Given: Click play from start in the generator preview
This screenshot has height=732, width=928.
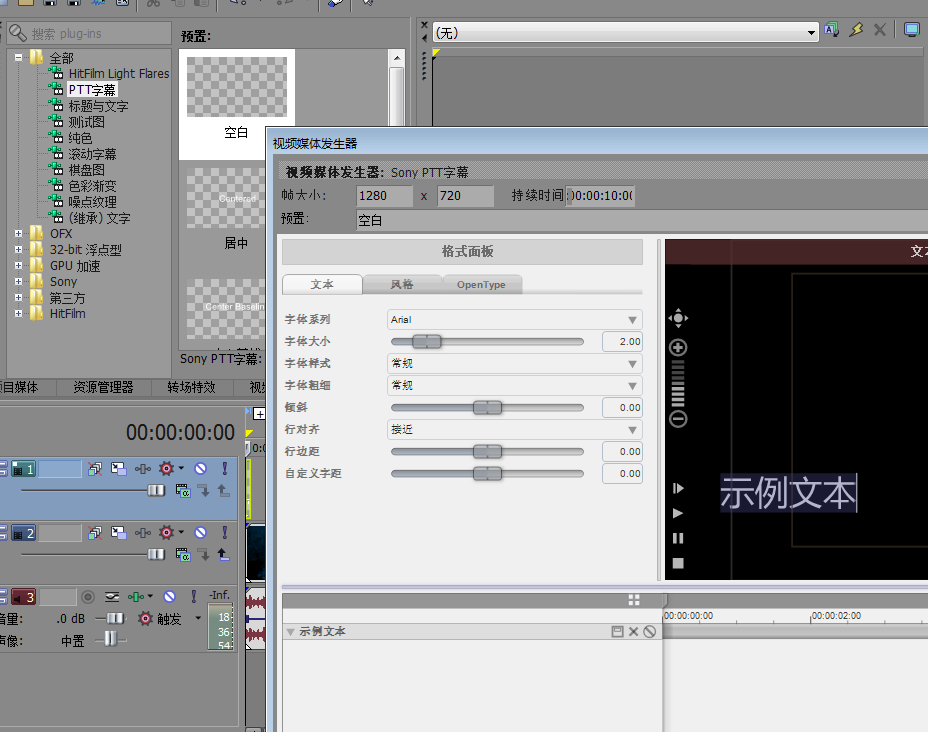Looking at the screenshot, I should pyautogui.click(x=678, y=488).
